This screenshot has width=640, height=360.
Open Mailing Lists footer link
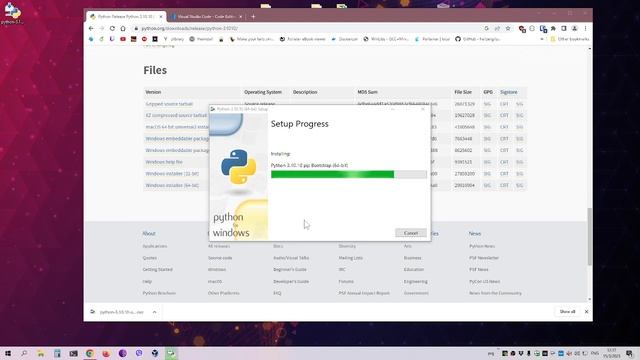pos(350,258)
